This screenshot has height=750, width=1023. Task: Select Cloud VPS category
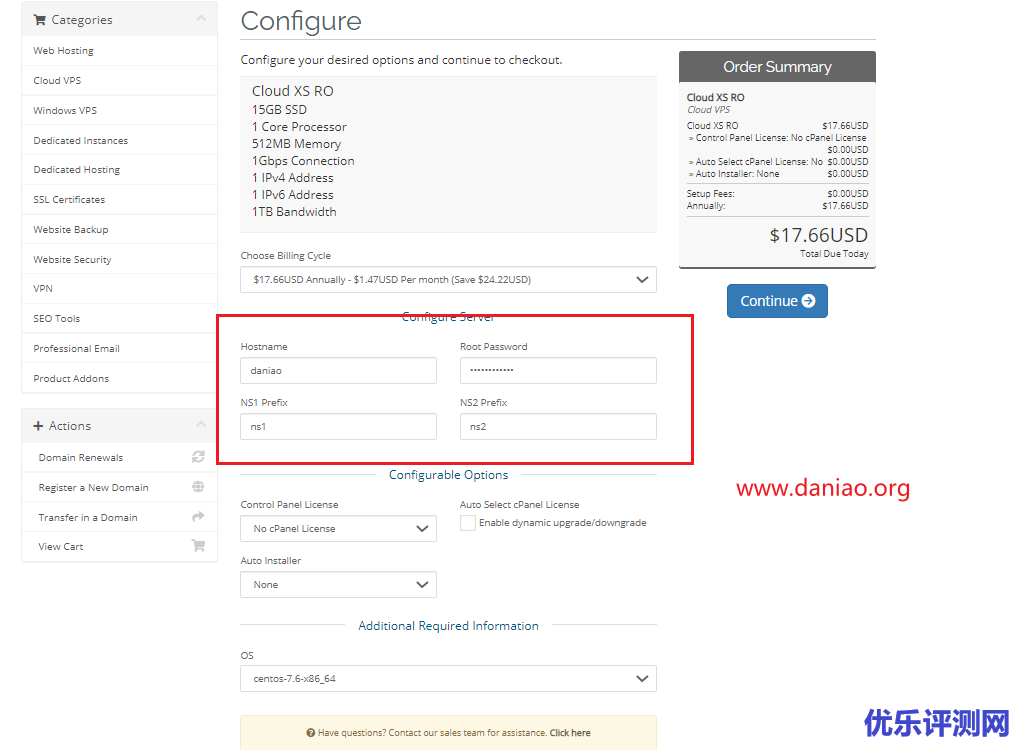click(58, 81)
